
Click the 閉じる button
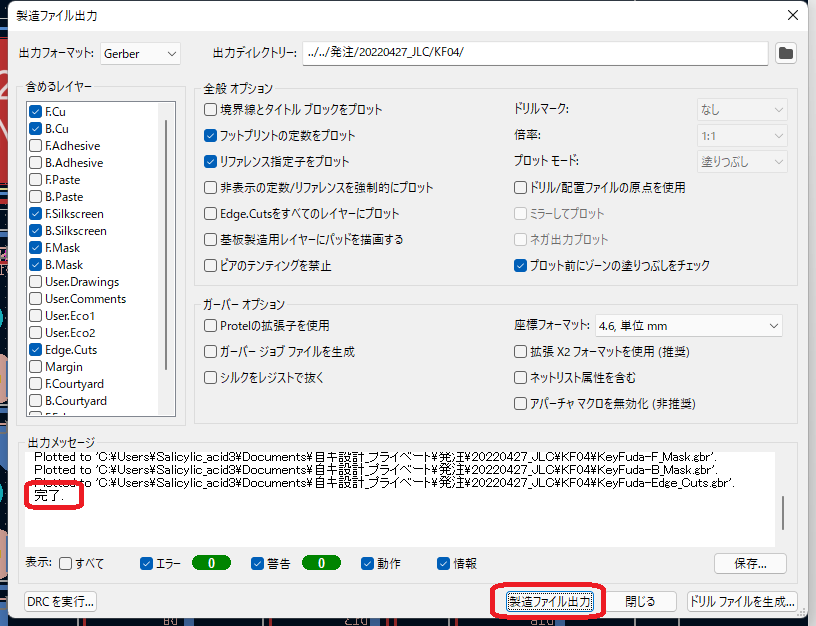(640, 602)
